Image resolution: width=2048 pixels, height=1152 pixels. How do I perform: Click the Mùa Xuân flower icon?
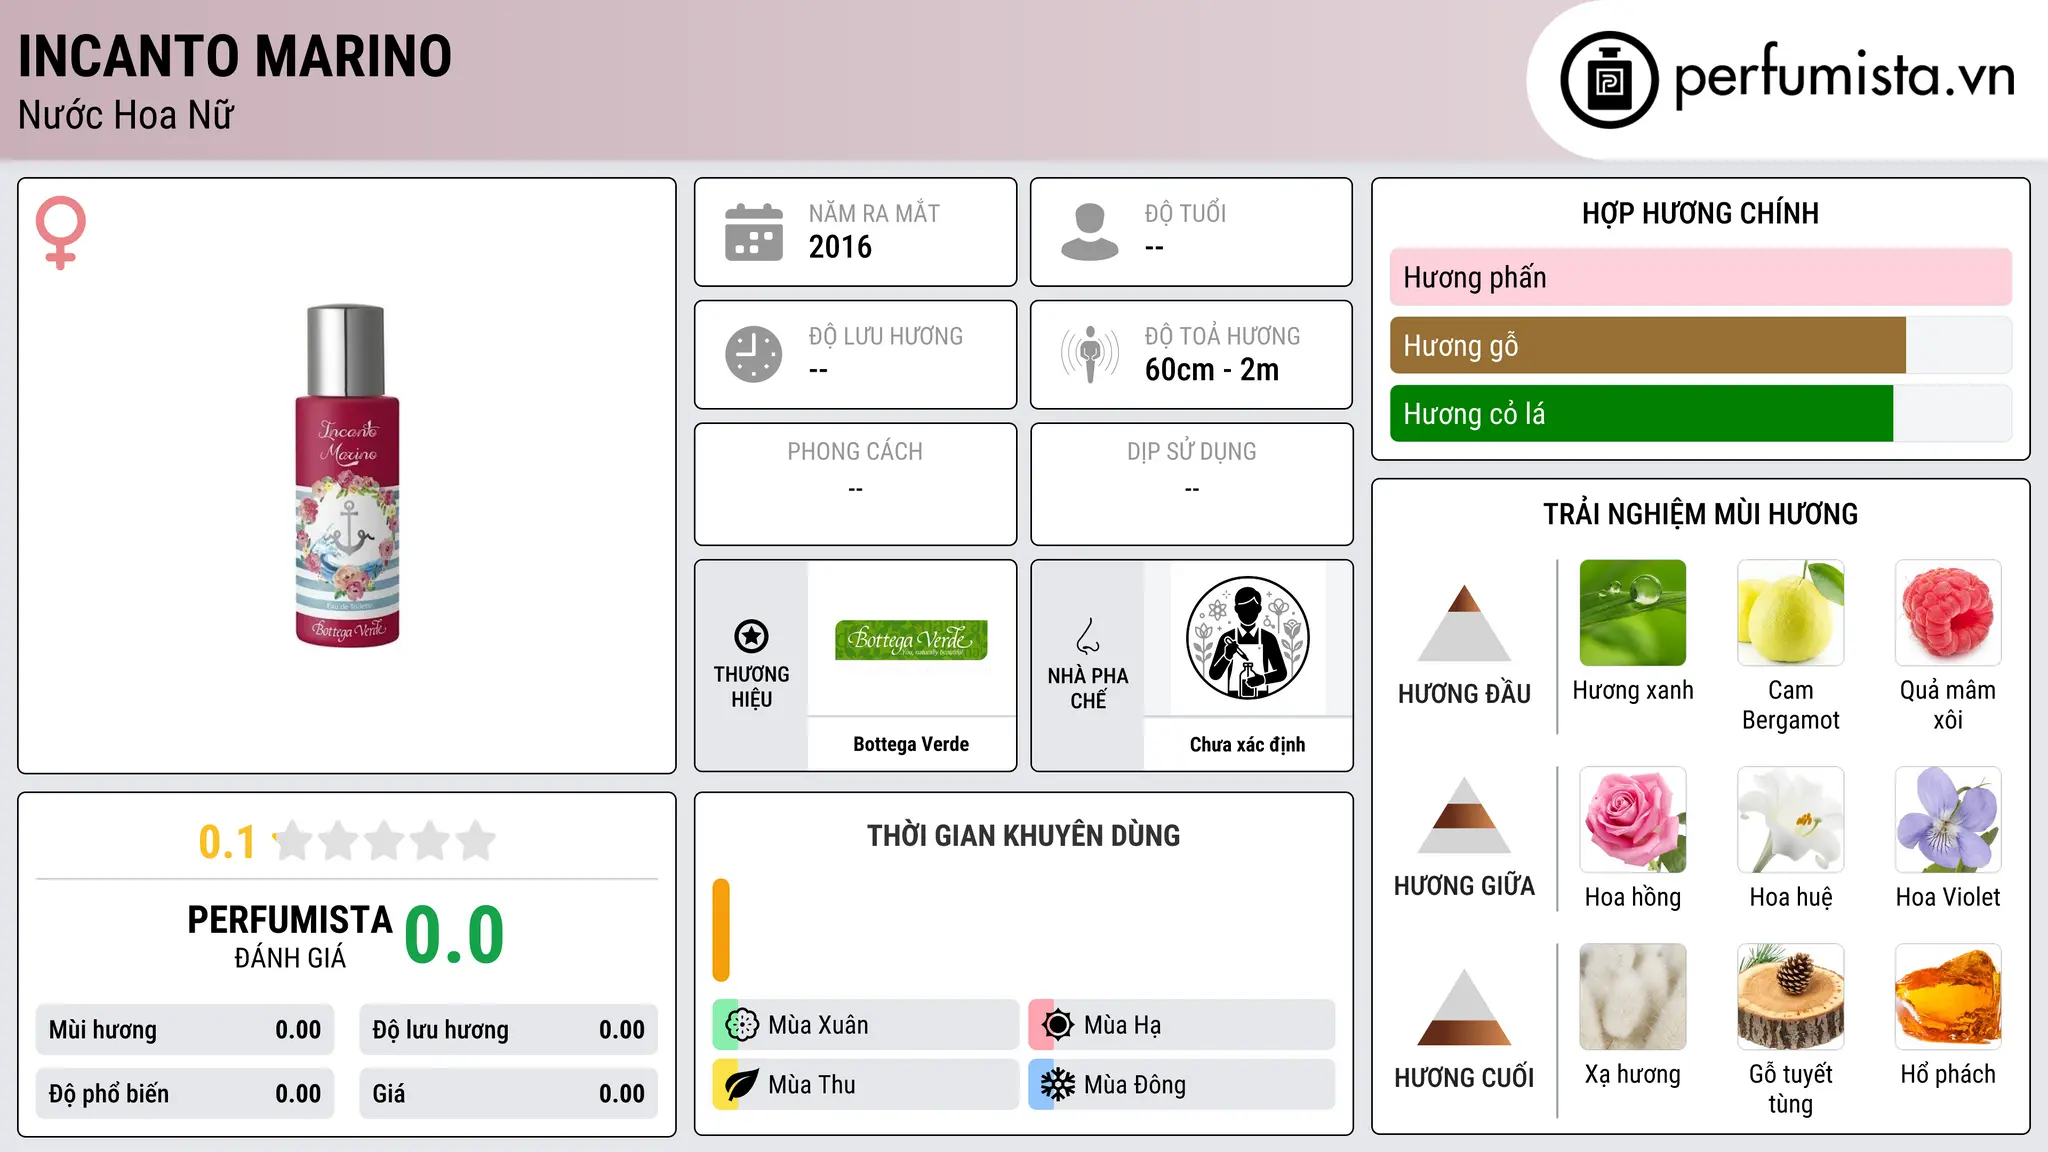coord(741,1025)
